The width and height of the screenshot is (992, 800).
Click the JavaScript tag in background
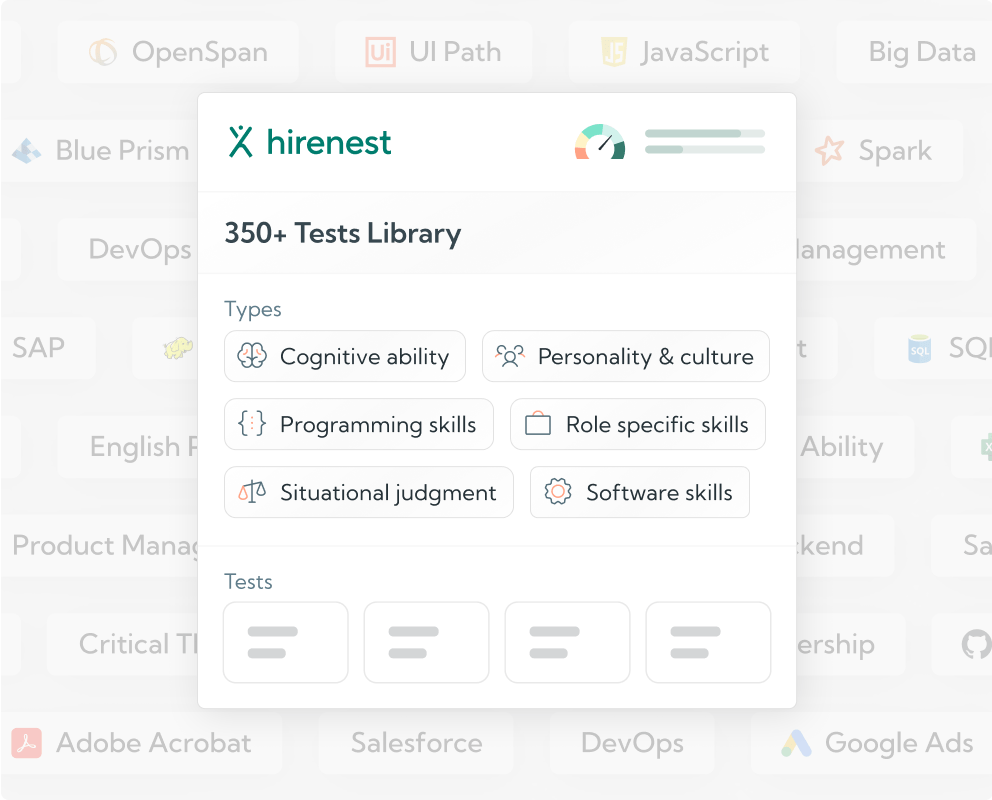pos(685,52)
